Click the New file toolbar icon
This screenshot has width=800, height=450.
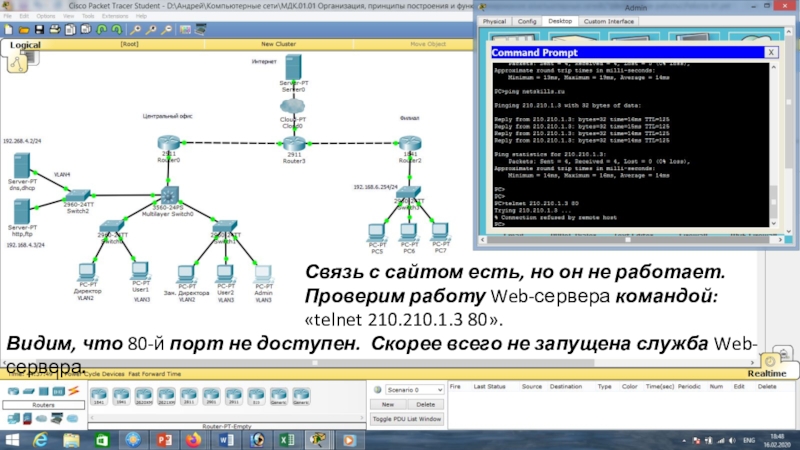(9, 30)
